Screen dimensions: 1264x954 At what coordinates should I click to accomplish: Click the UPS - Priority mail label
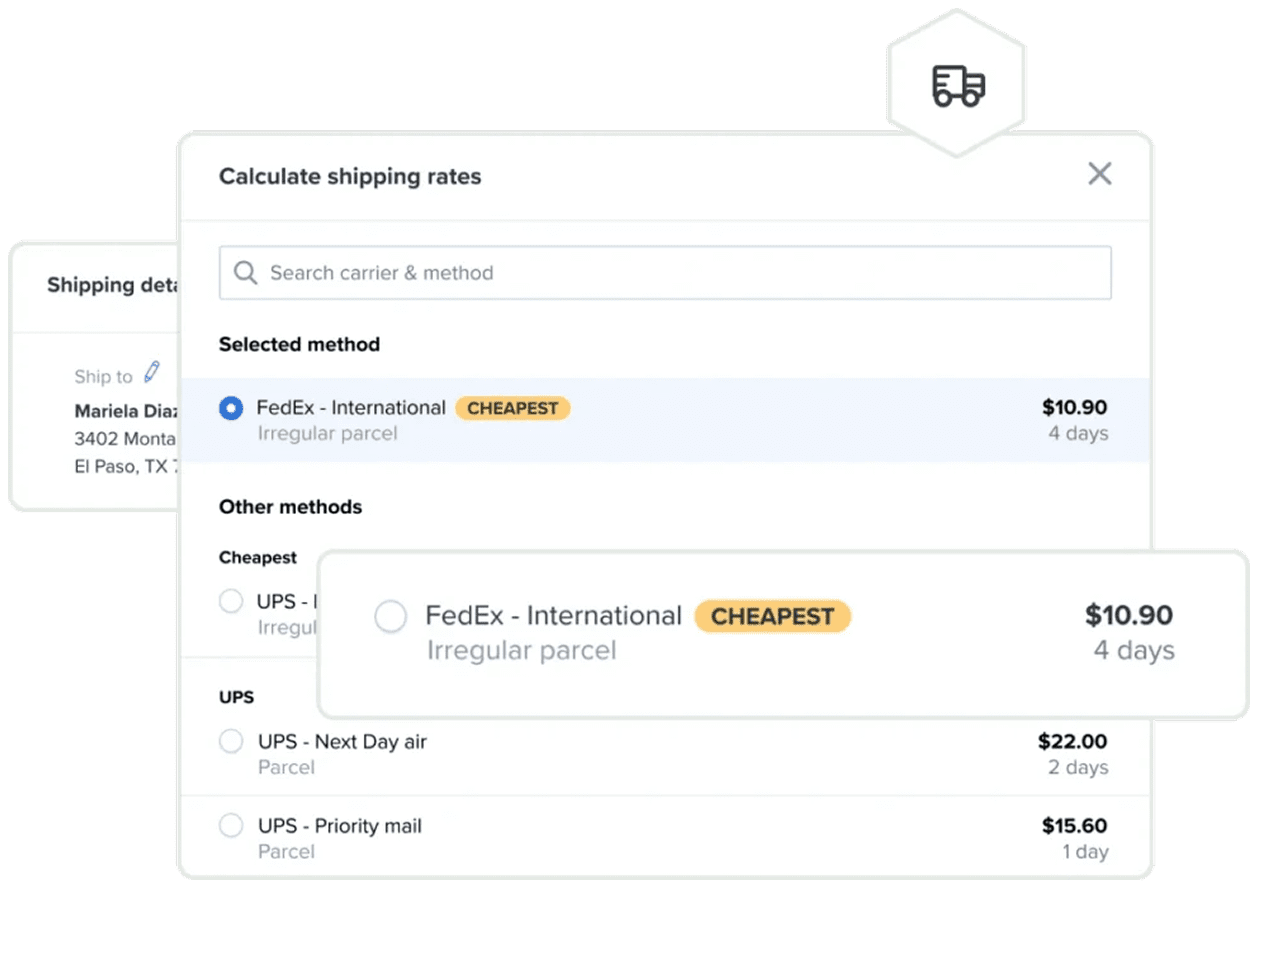[340, 826]
